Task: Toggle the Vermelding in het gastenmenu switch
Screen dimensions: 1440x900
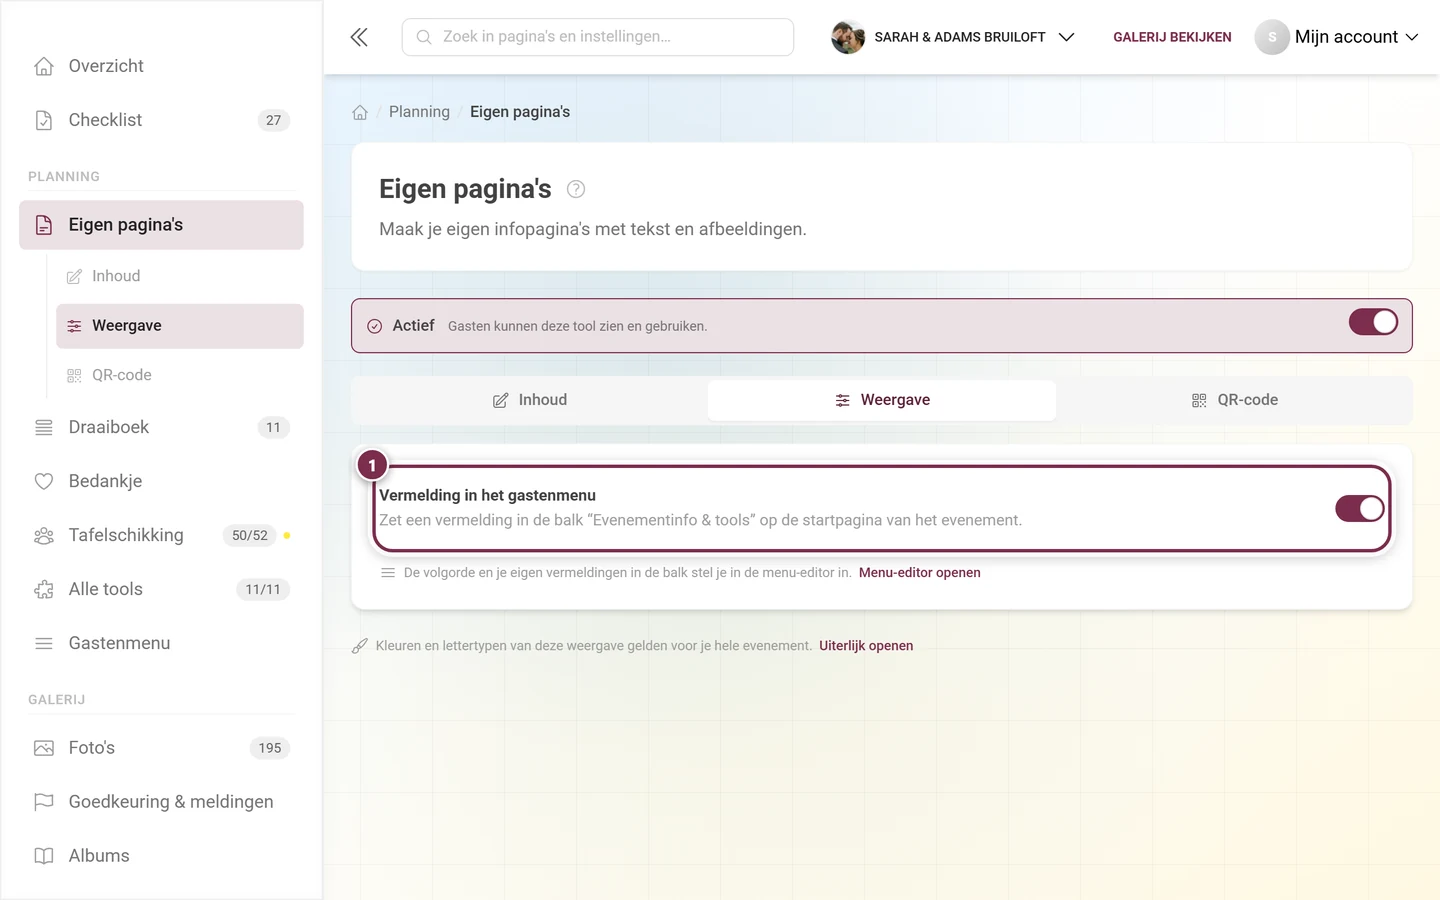Action: (x=1360, y=508)
